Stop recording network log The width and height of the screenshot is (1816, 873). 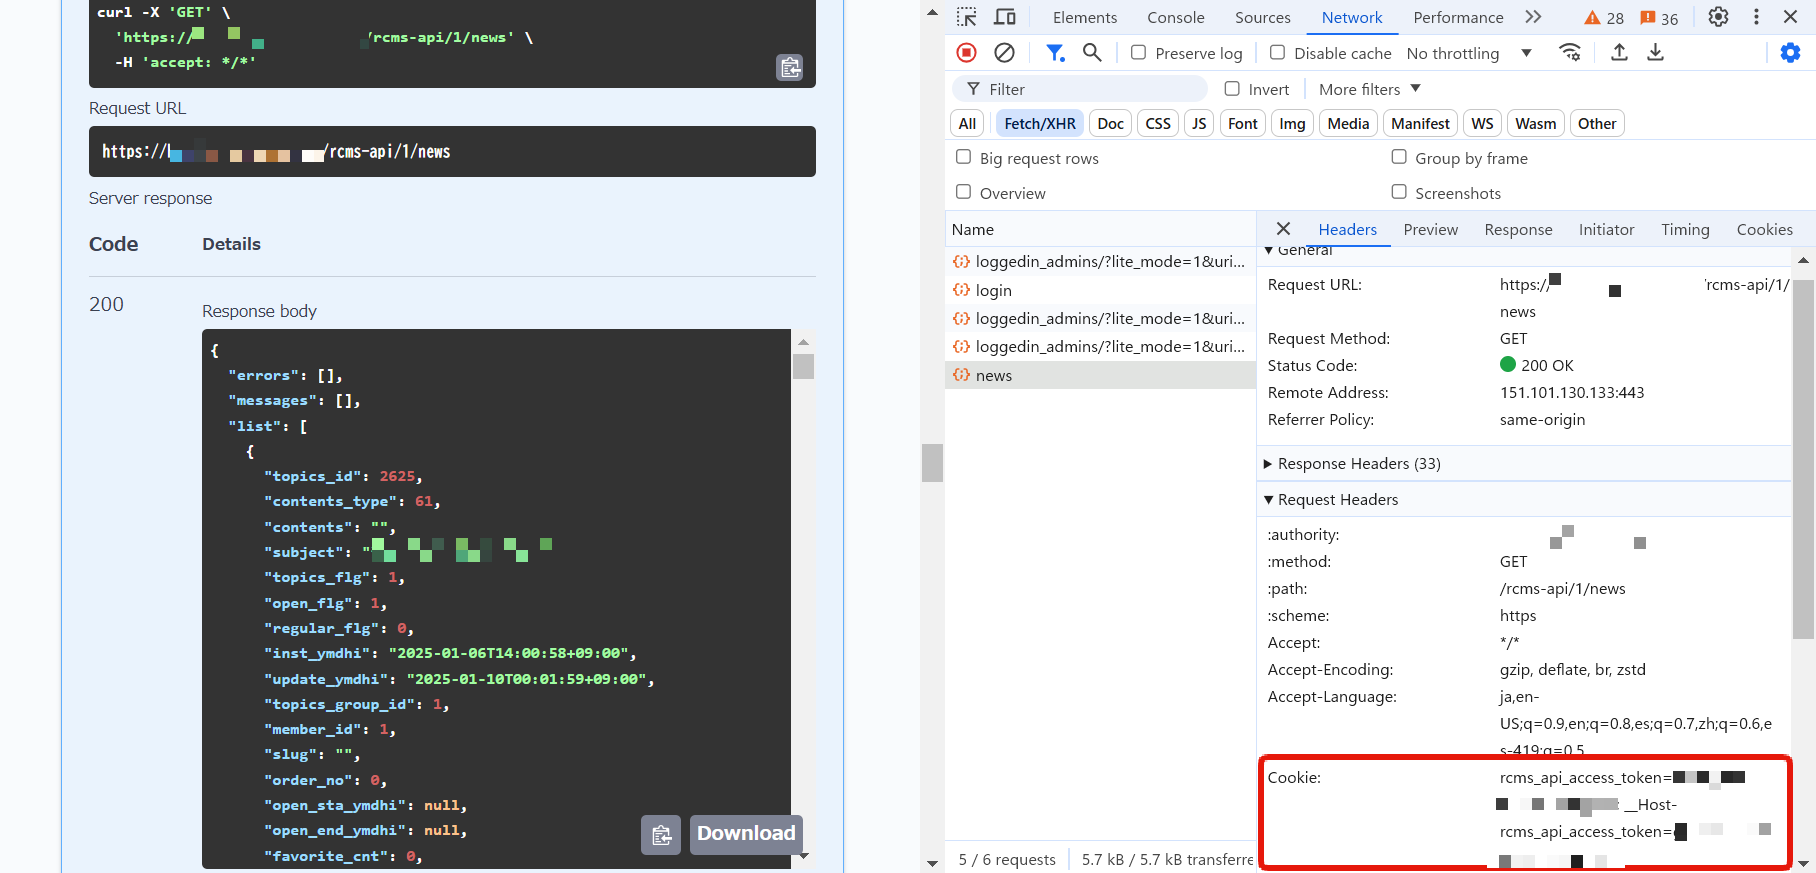966,53
